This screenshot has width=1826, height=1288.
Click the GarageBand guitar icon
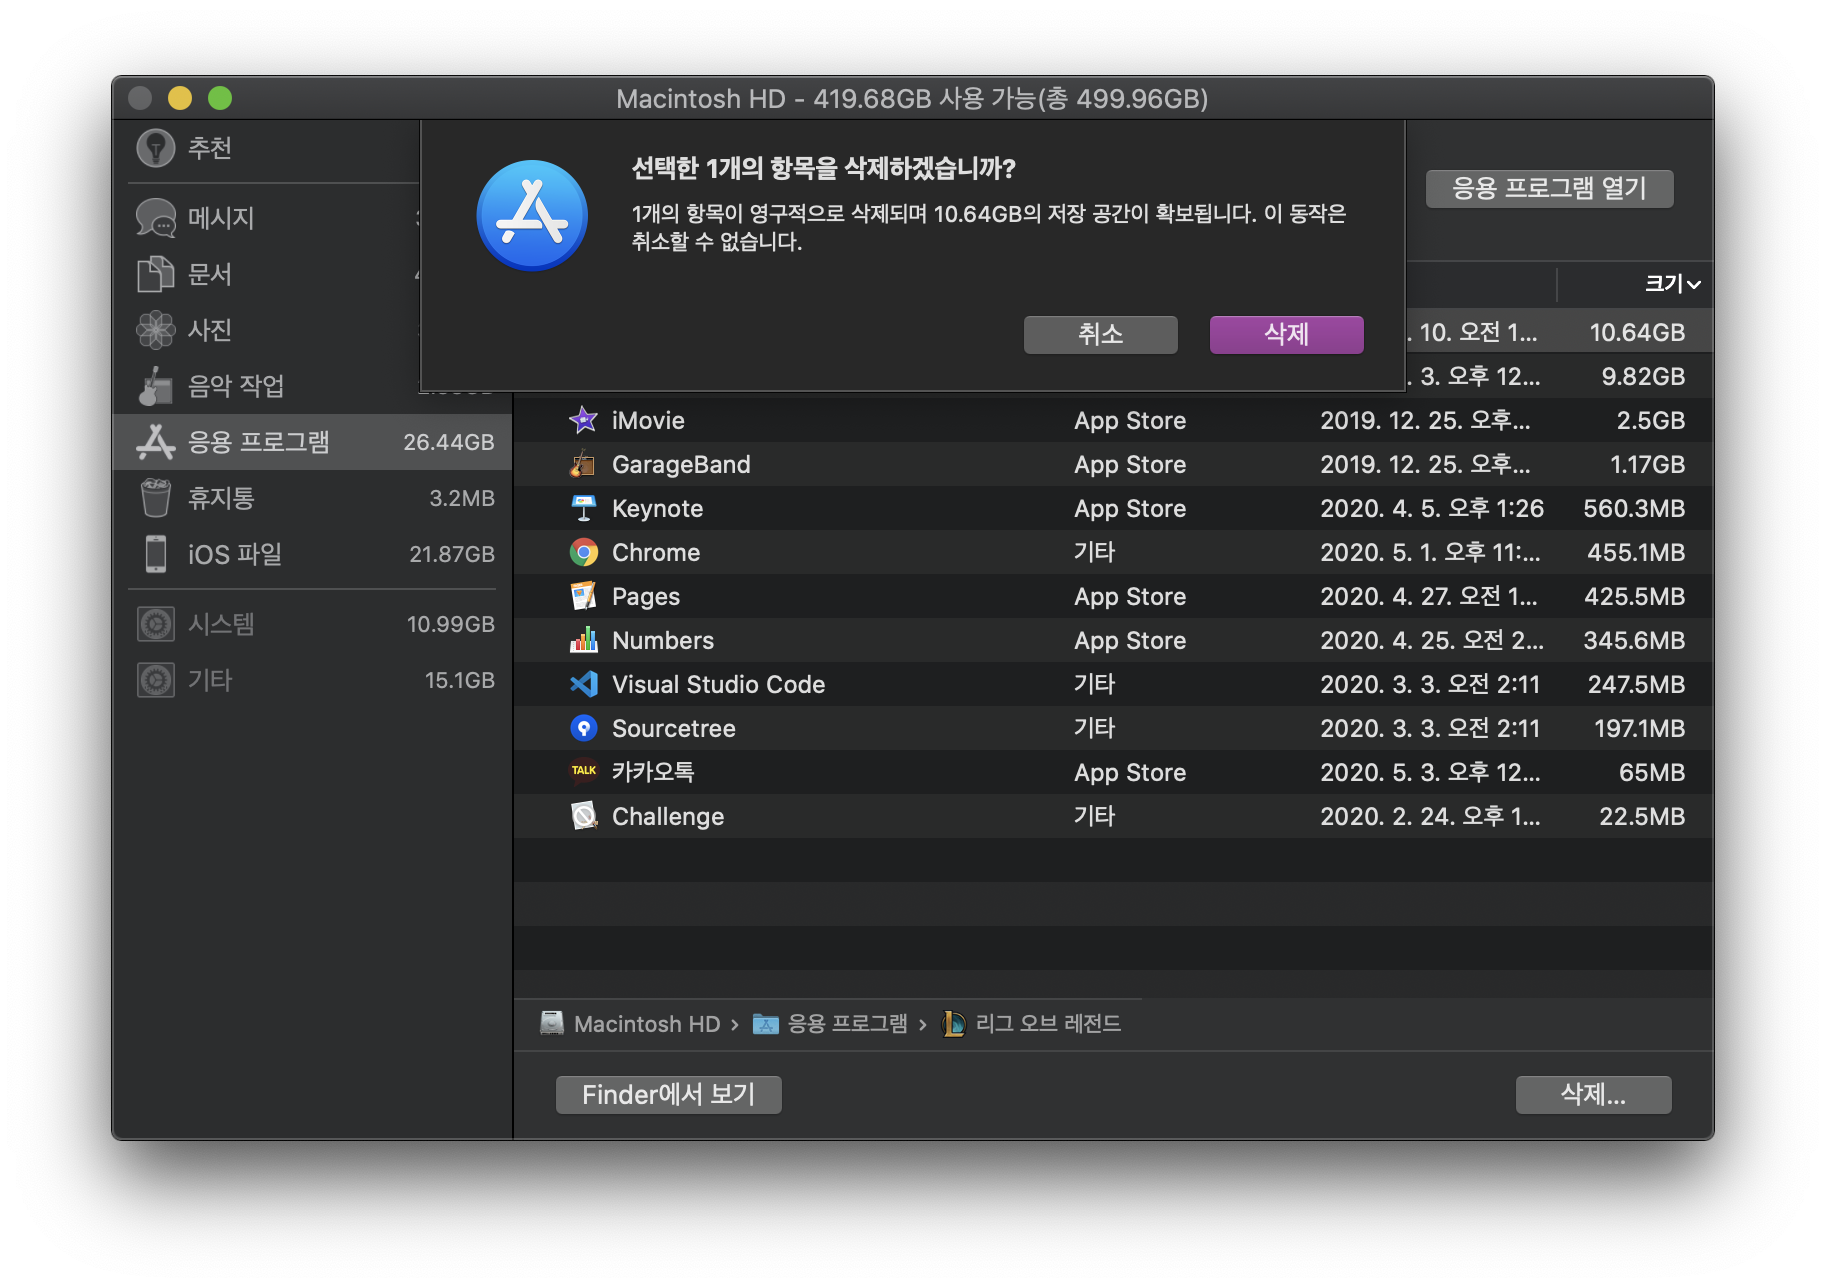tap(583, 464)
